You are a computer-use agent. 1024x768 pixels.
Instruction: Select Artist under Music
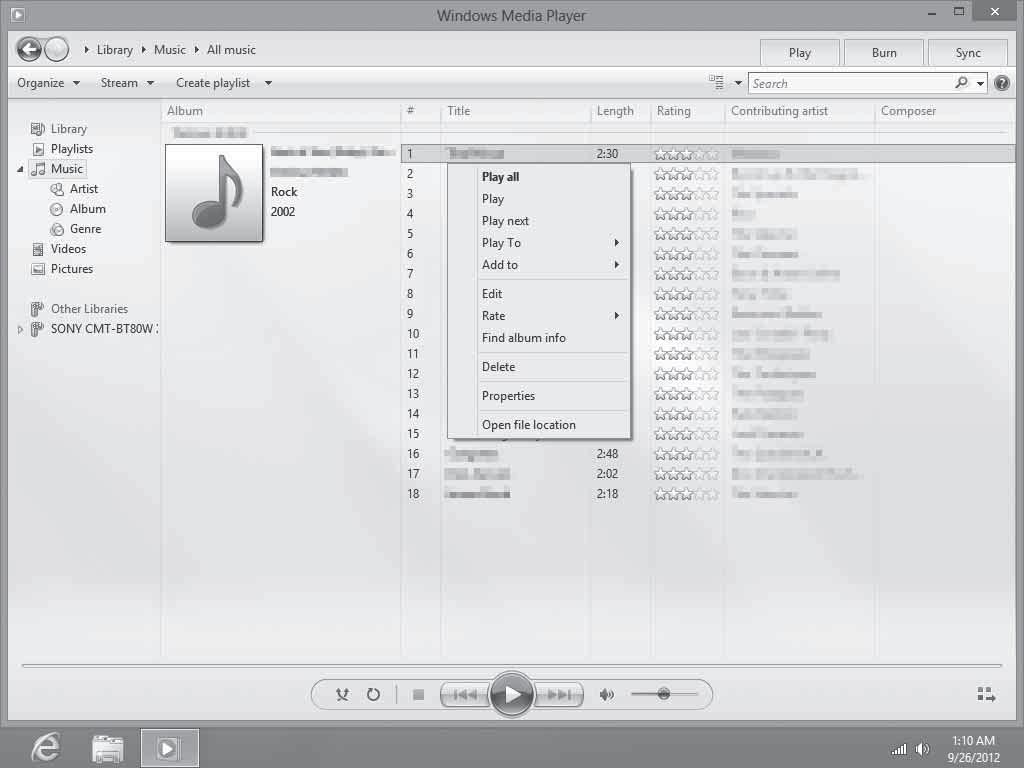coord(84,189)
